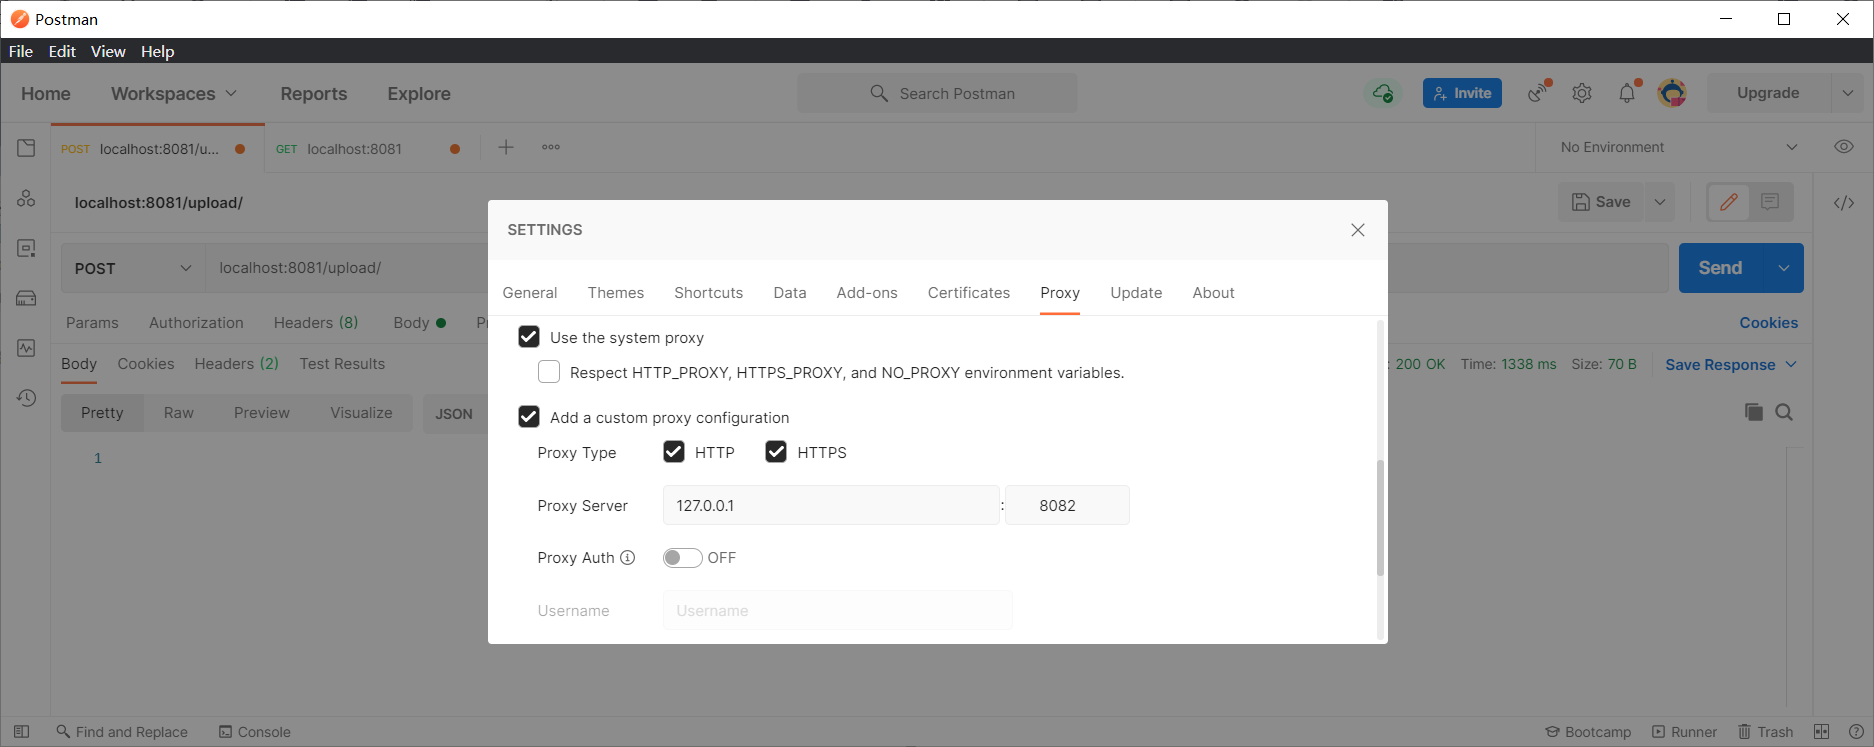This screenshot has height=747, width=1874.
Task: Open the View menu
Action: coord(108,51)
